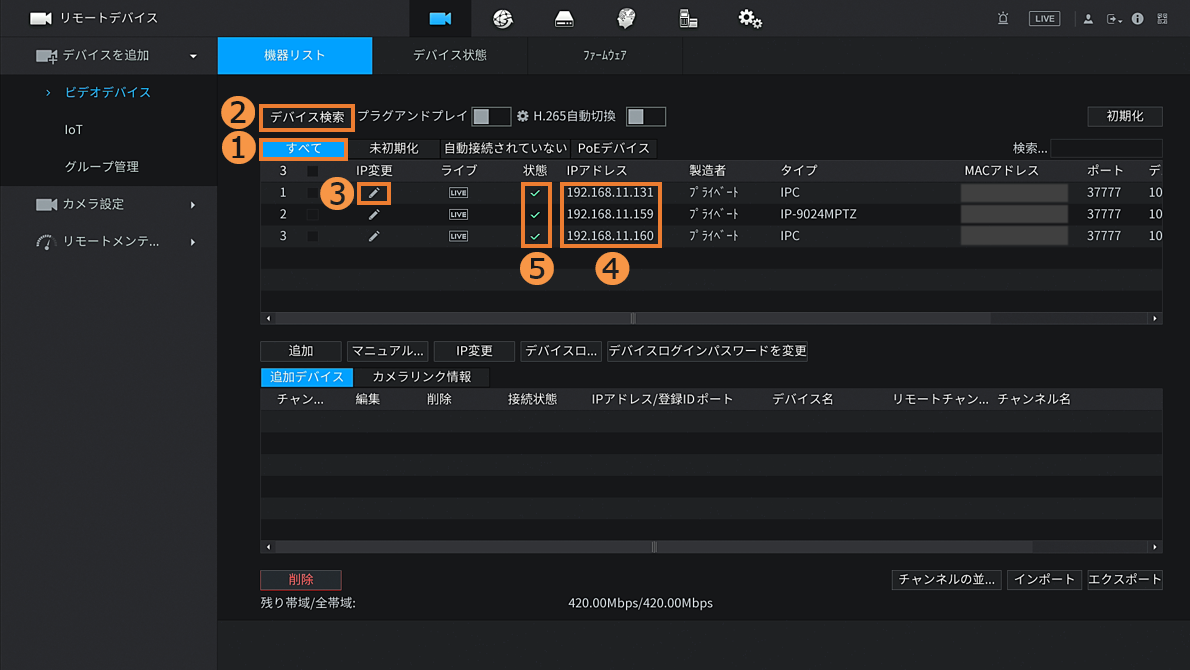The height and width of the screenshot is (670, 1190).
Task: Open system settings gears icon
Action: (750, 18)
